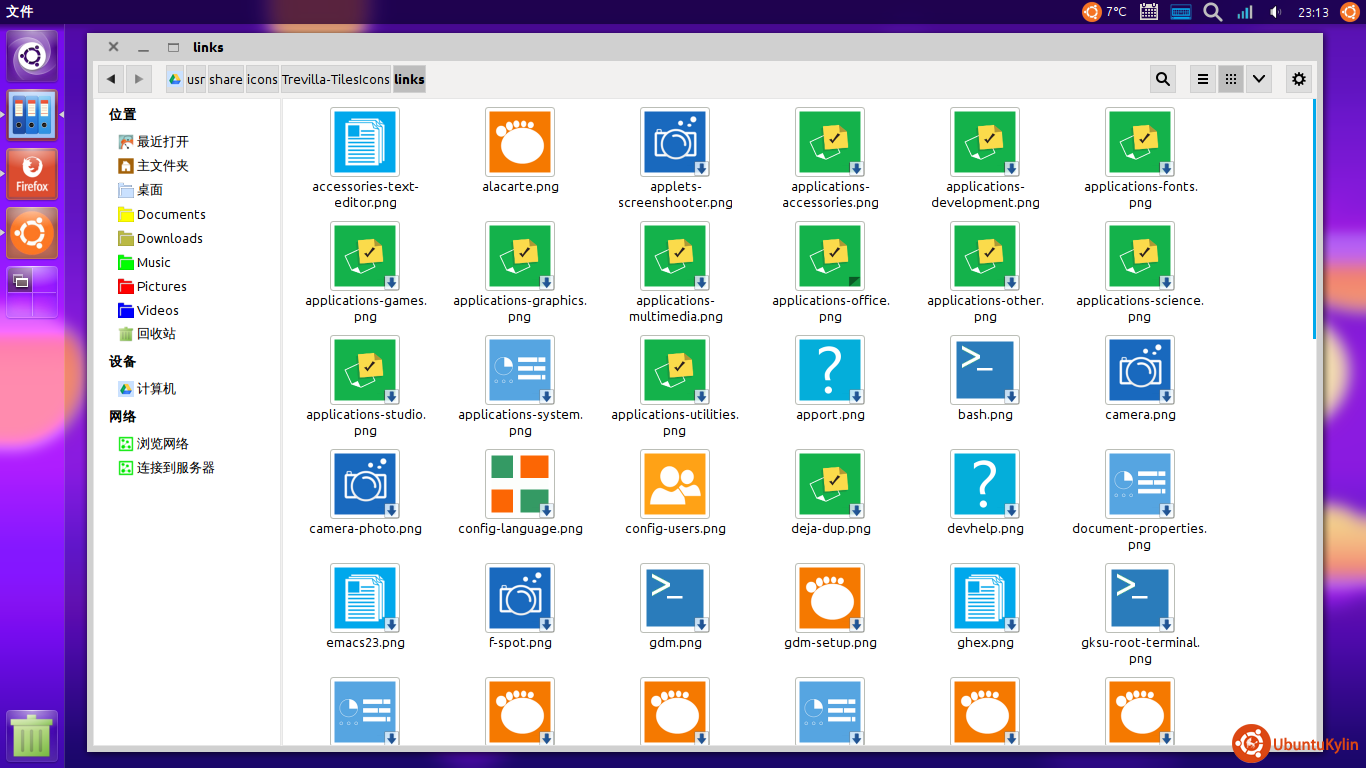Viewport: 1366px width, 768px height.
Task: Go forward with the right arrow button
Action: tap(139, 80)
